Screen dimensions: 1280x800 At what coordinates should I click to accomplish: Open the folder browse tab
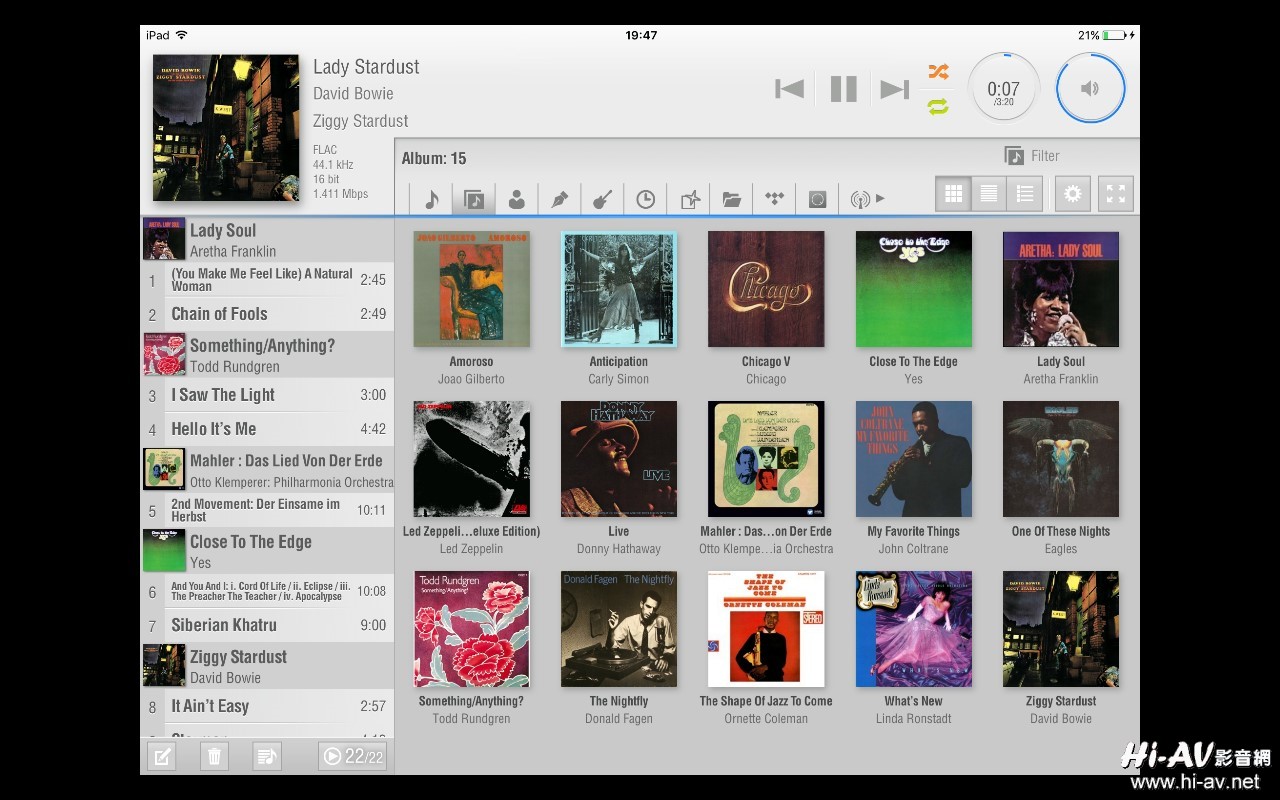tap(732, 198)
